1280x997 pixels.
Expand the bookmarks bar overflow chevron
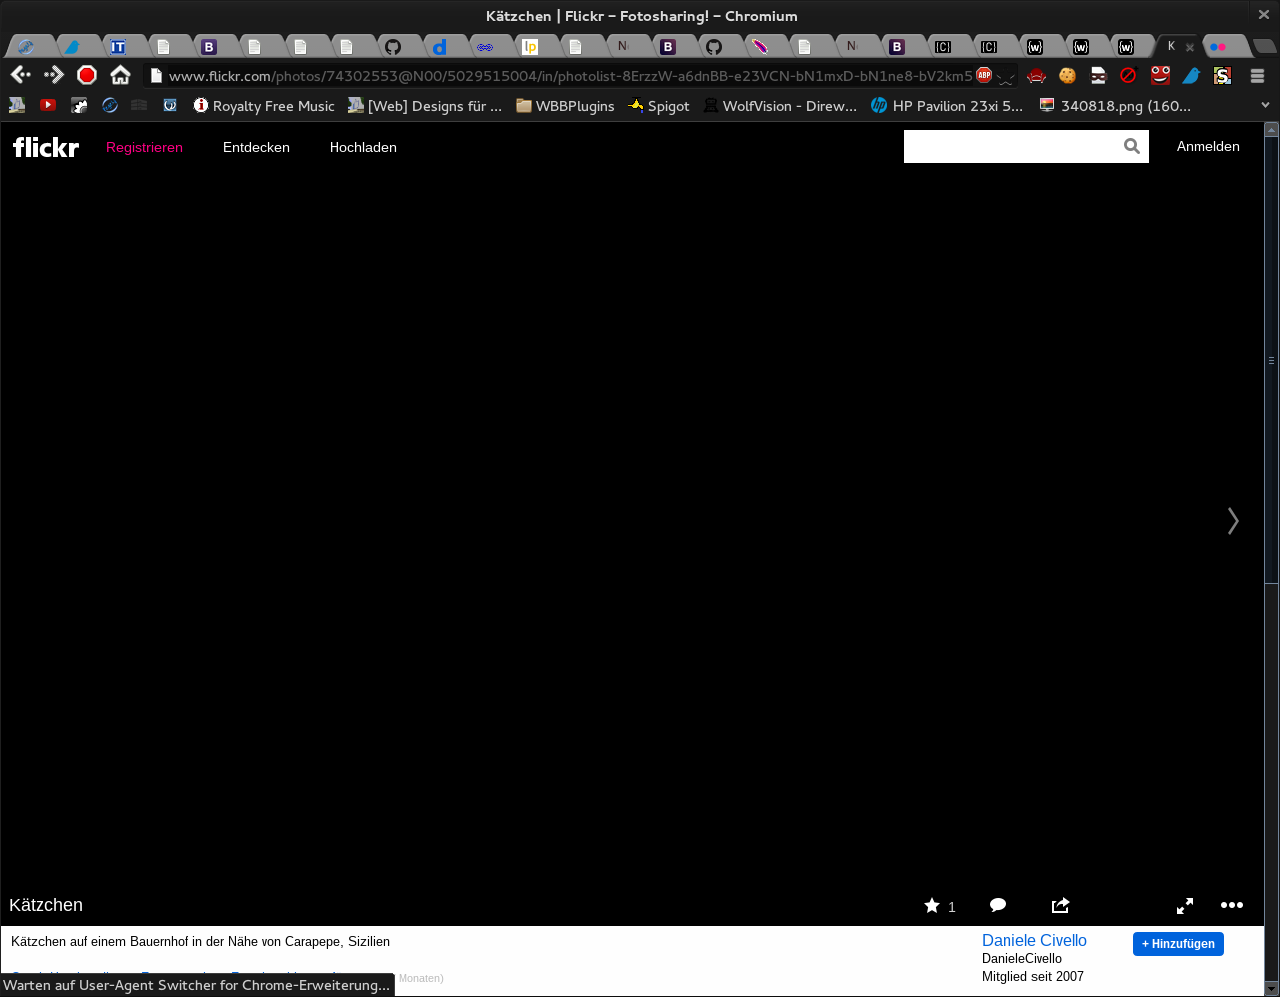click(x=1265, y=106)
